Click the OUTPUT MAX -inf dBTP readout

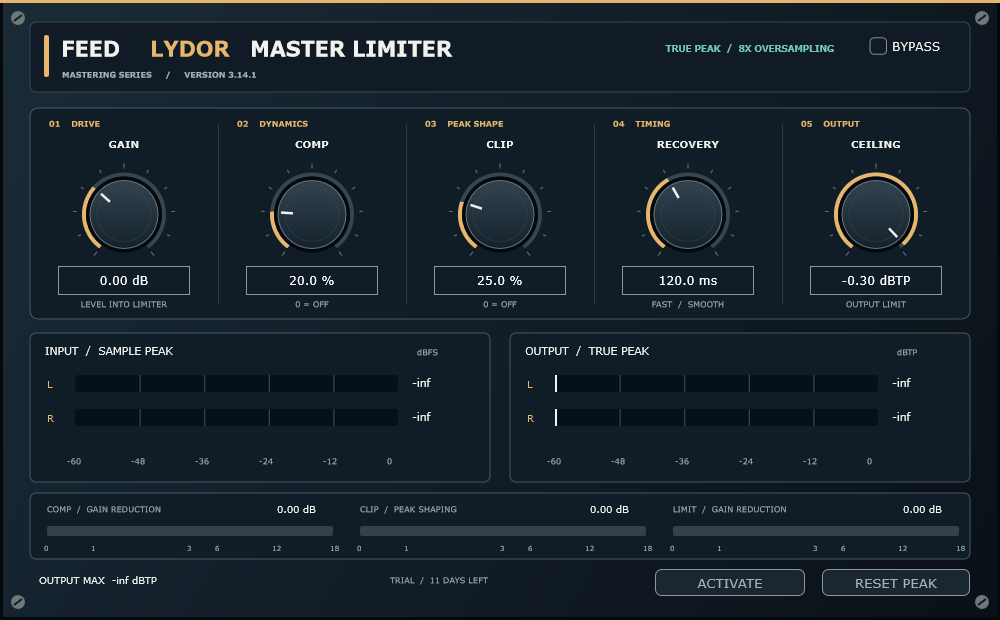(x=98, y=580)
